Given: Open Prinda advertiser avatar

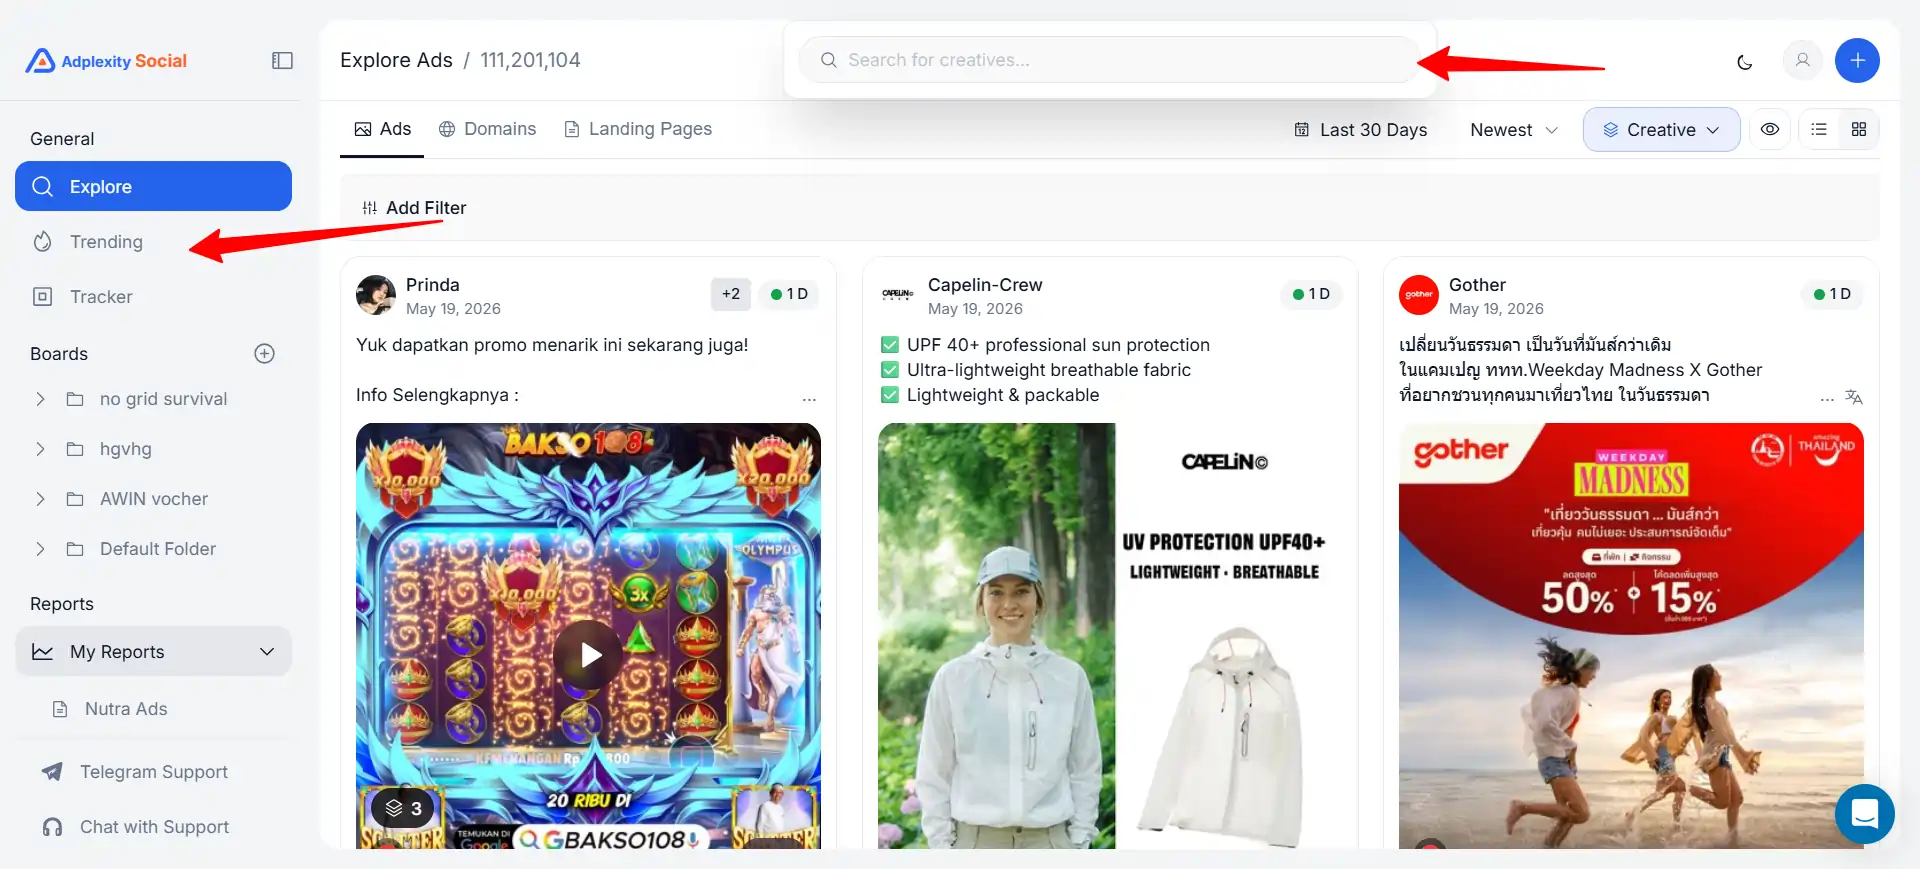Looking at the screenshot, I should tap(376, 296).
